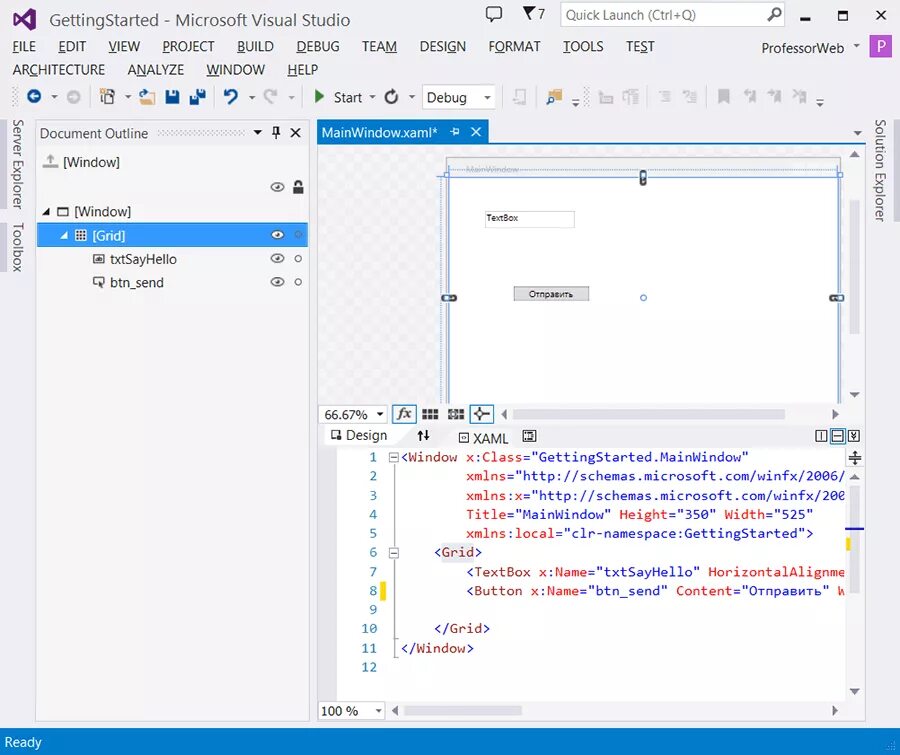Collapse the Window element in XAML code
900x755 pixels.
pos(394,458)
